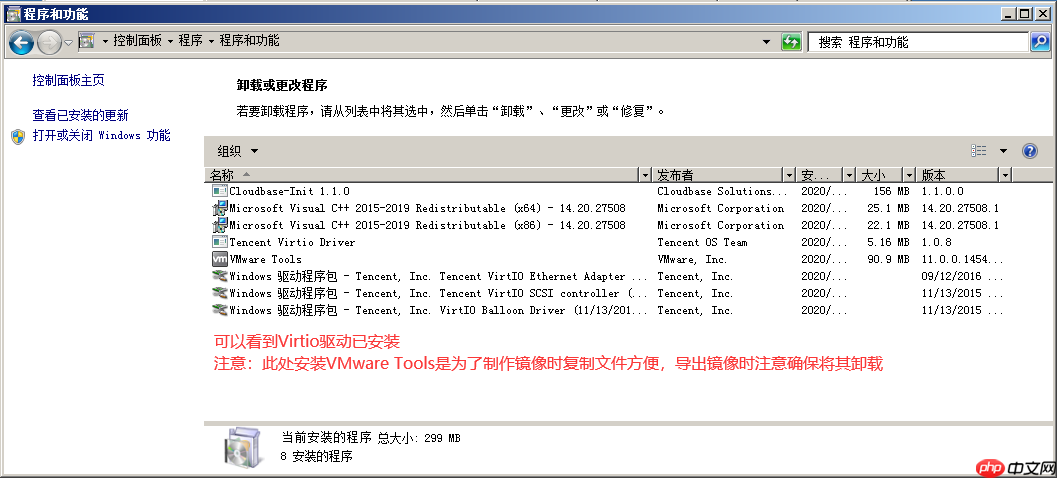The image size is (1057, 478).
Task: Click the window title bar program icon
Action: pyautogui.click(x=13, y=13)
